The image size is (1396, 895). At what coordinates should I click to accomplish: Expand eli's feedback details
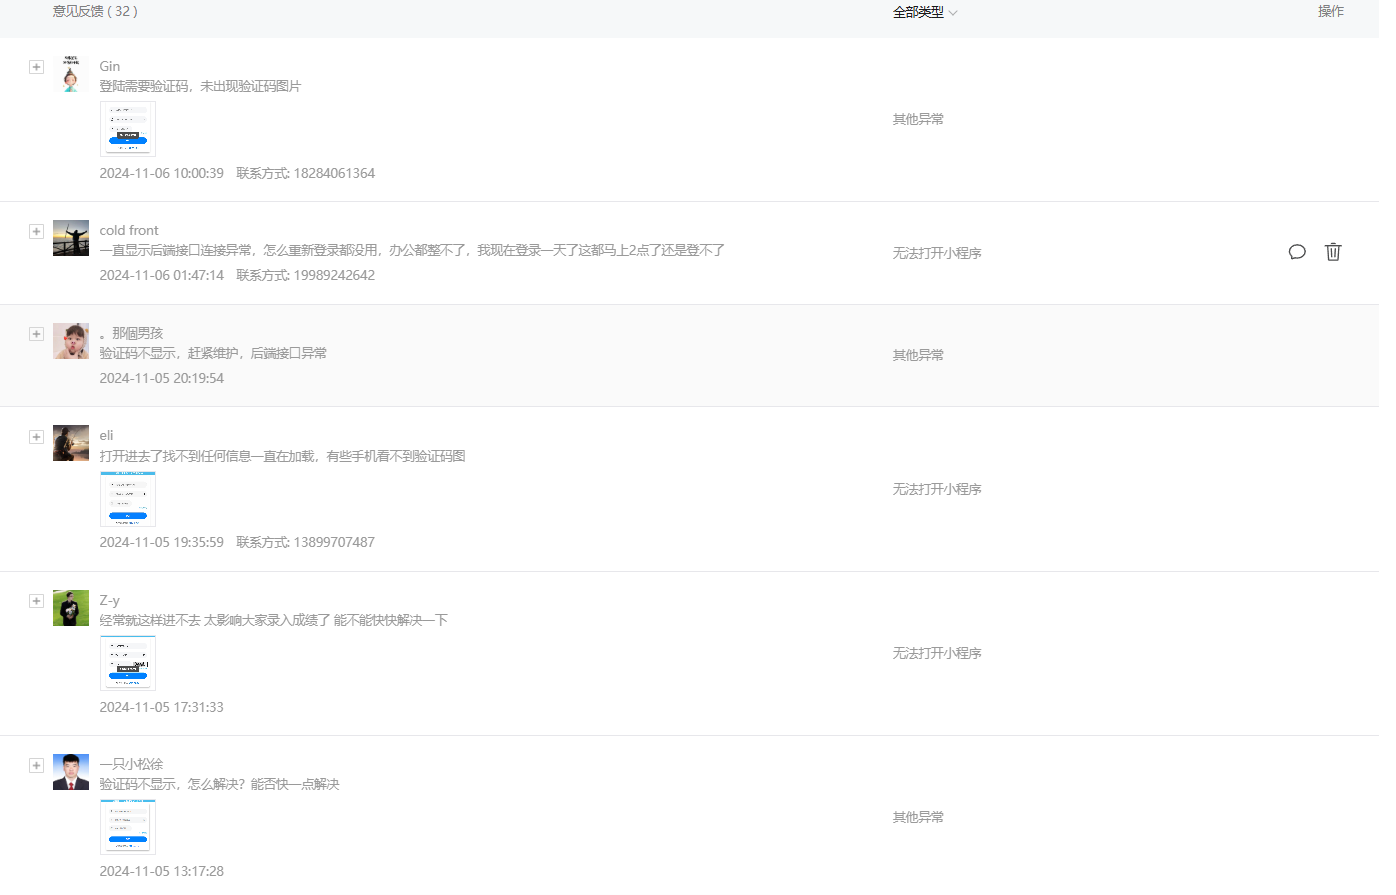pyautogui.click(x=36, y=437)
